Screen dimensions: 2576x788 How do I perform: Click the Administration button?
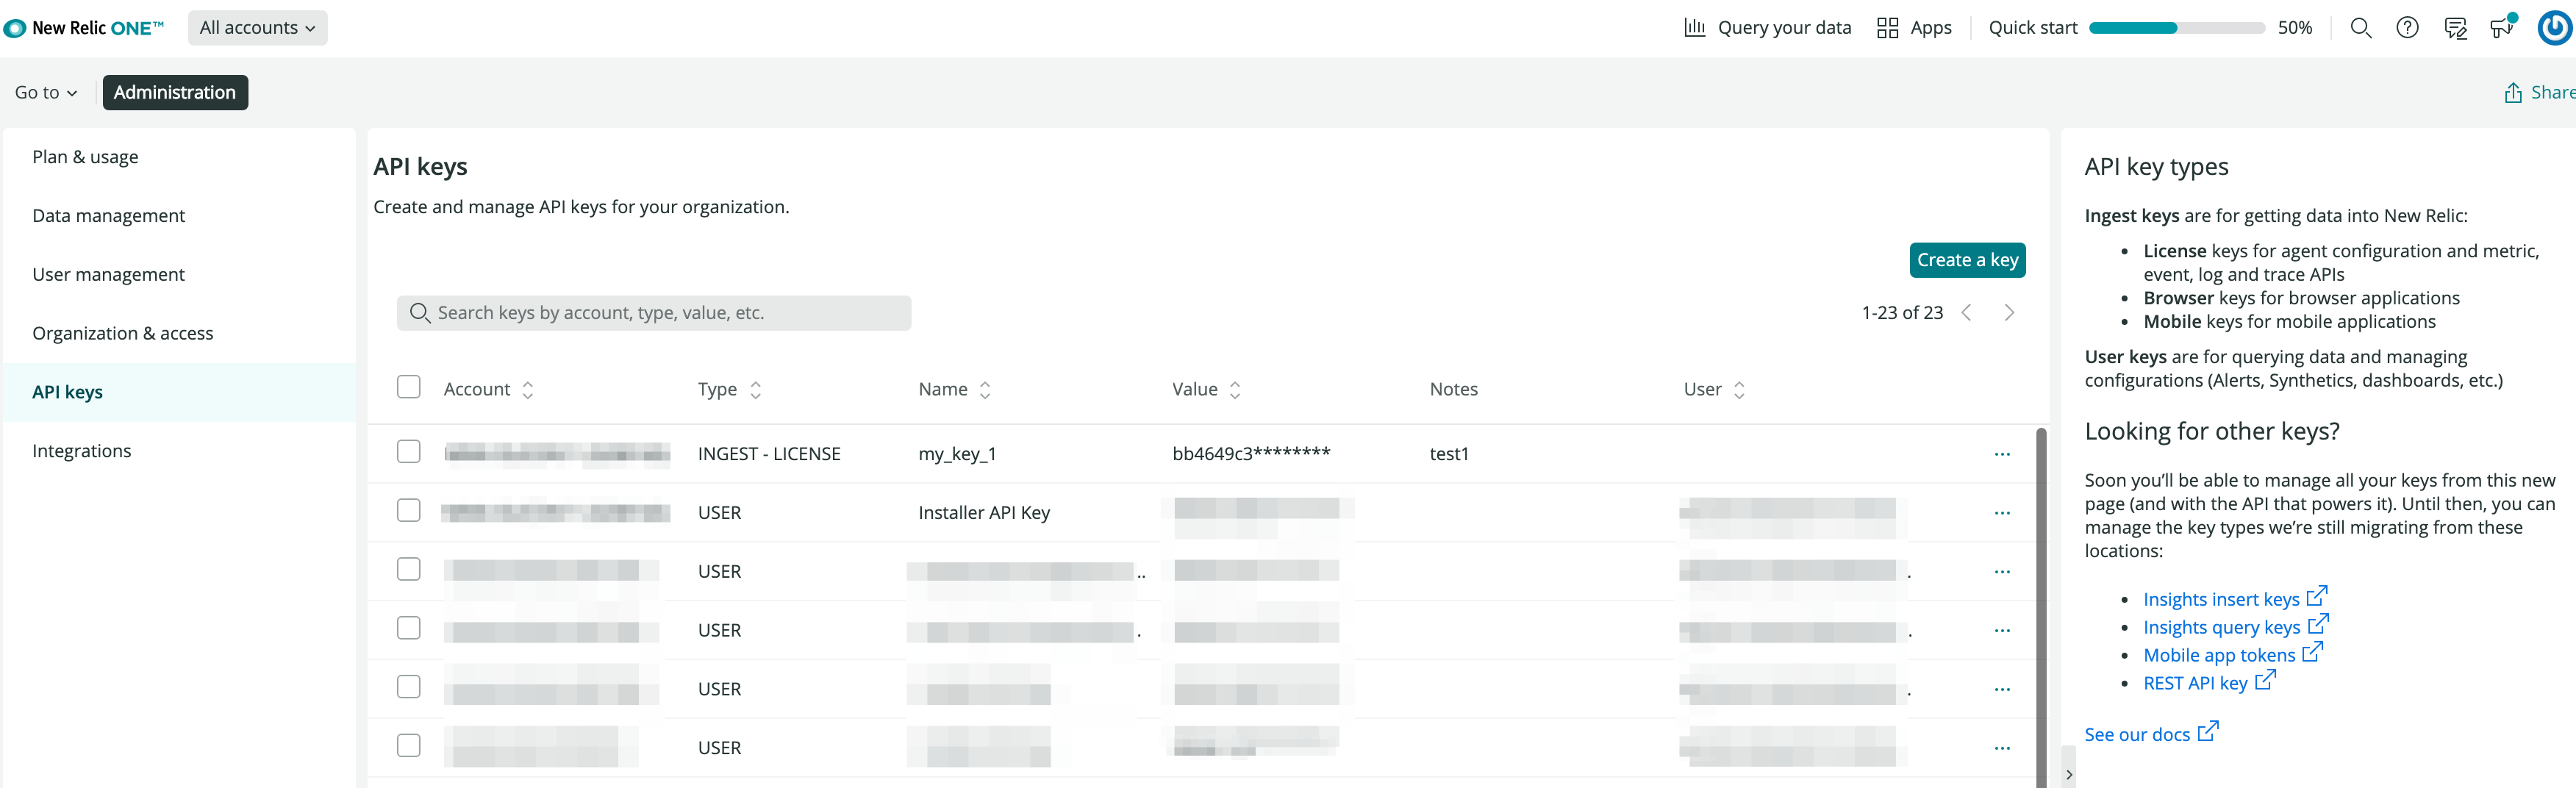tap(175, 92)
